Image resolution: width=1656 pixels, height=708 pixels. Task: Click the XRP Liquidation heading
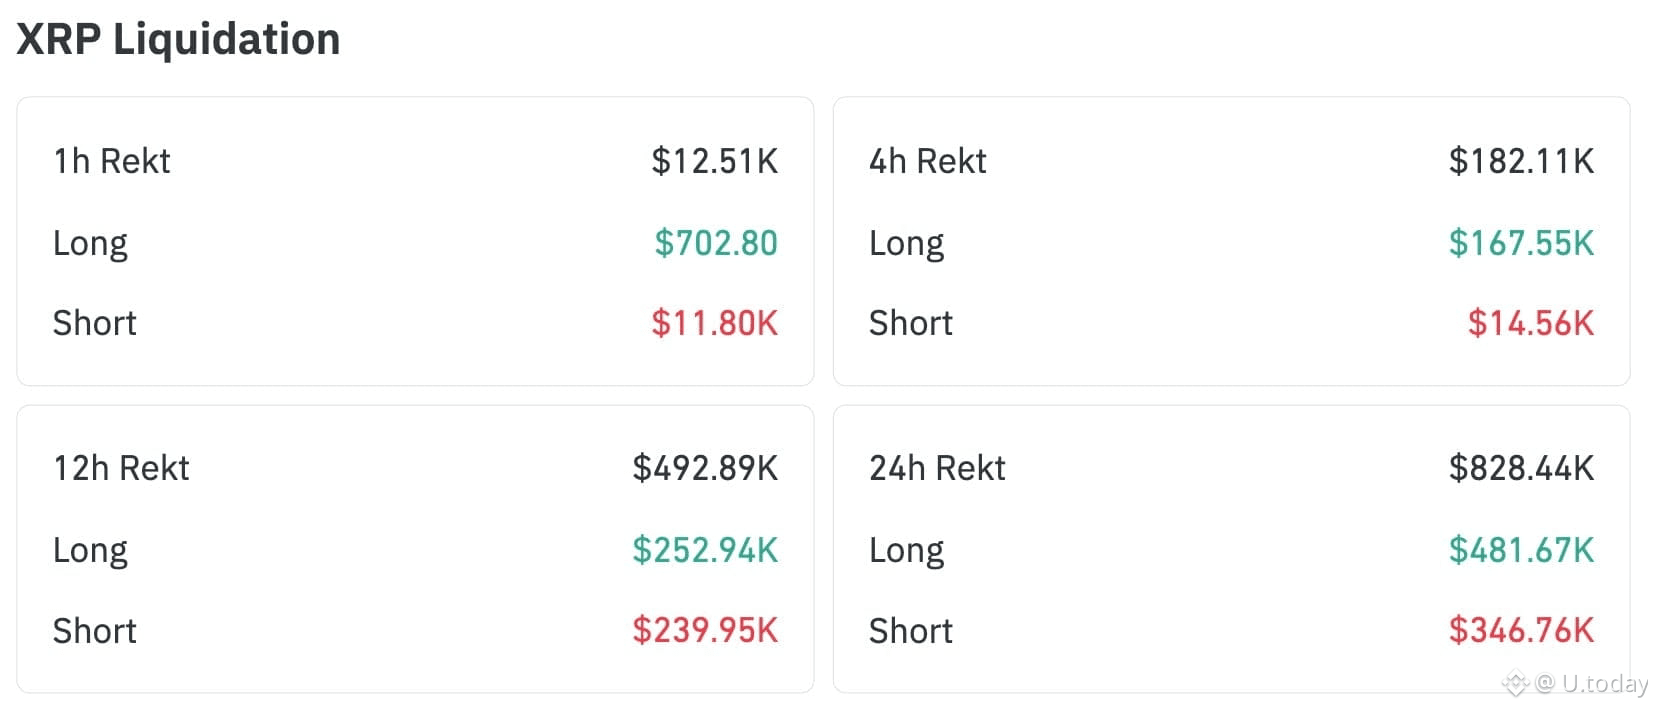tap(179, 39)
